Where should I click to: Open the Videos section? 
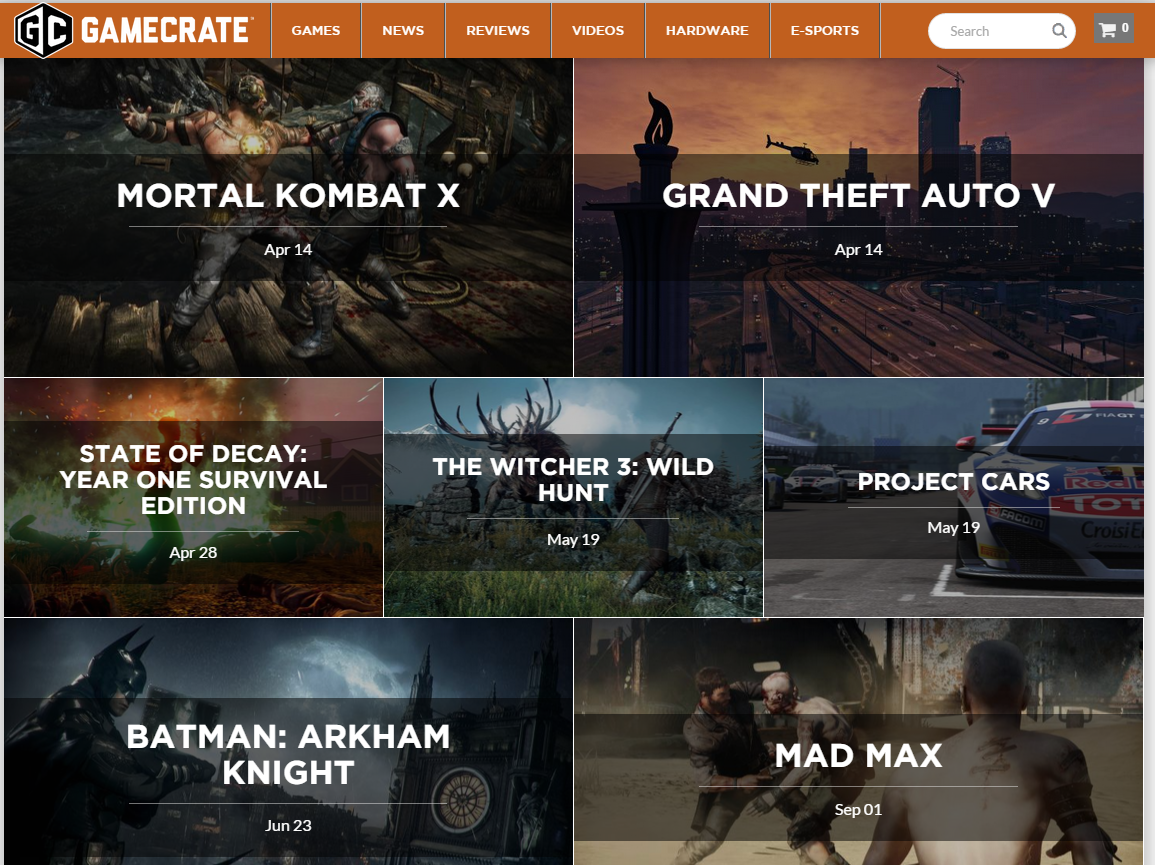coord(598,30)
